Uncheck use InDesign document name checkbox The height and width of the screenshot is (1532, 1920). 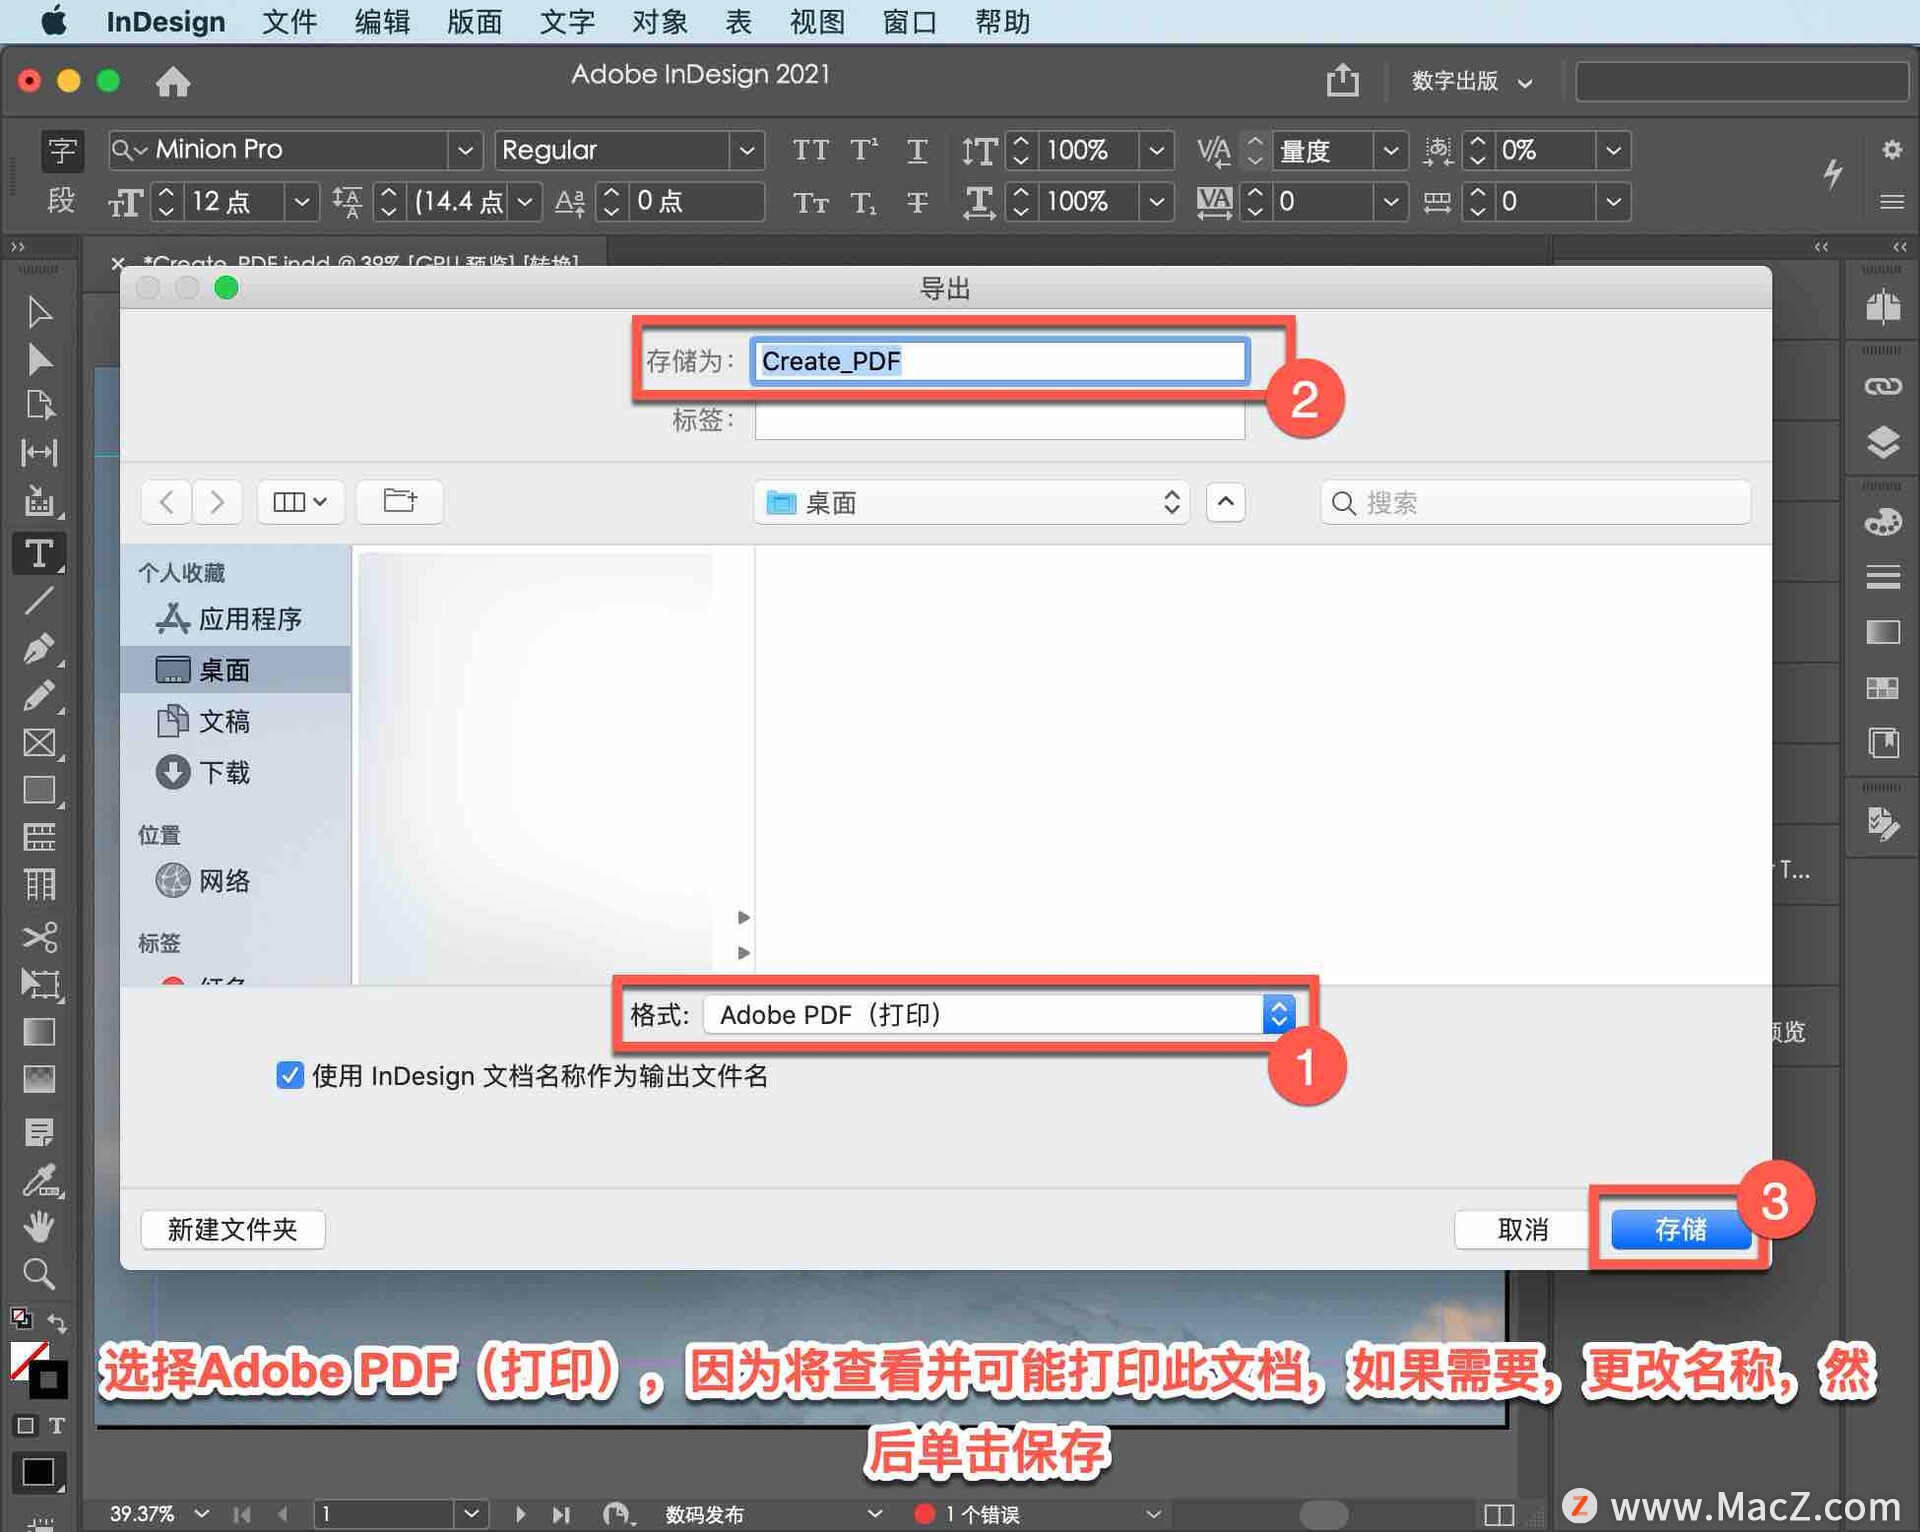[289, 1075]
